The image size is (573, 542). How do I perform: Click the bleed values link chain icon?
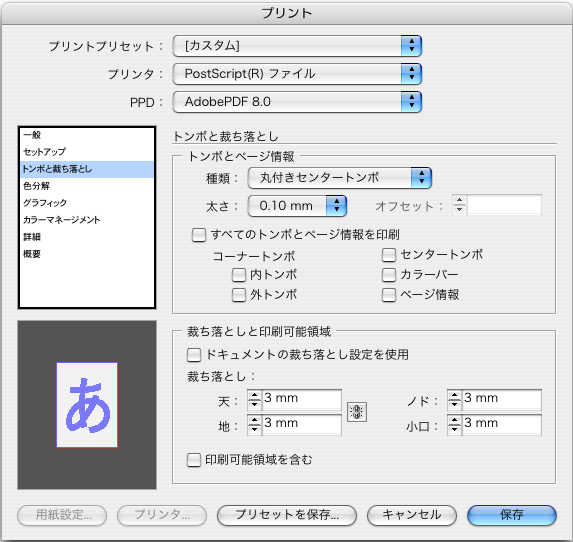click(357, 412)
